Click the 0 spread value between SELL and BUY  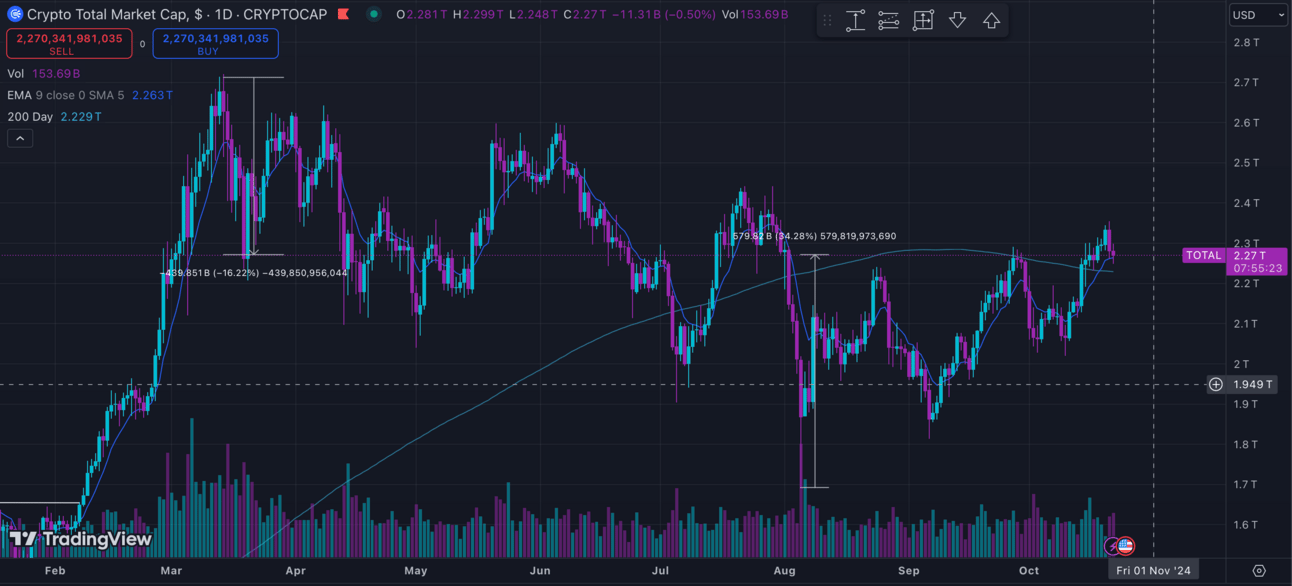click(142, 44)
